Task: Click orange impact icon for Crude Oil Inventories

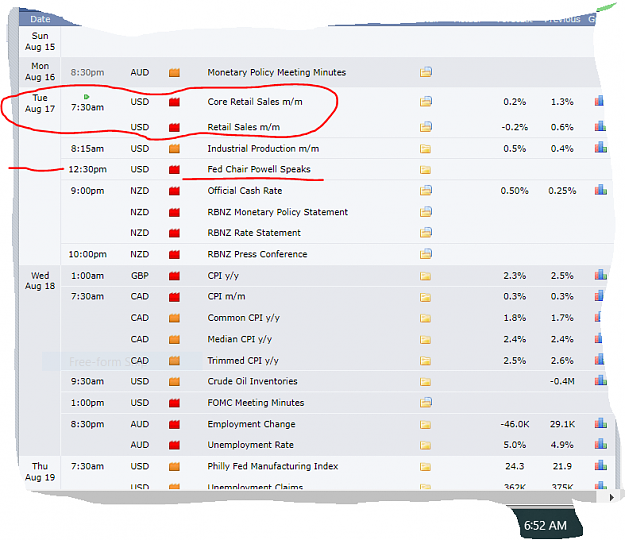Action: point(174,381)
